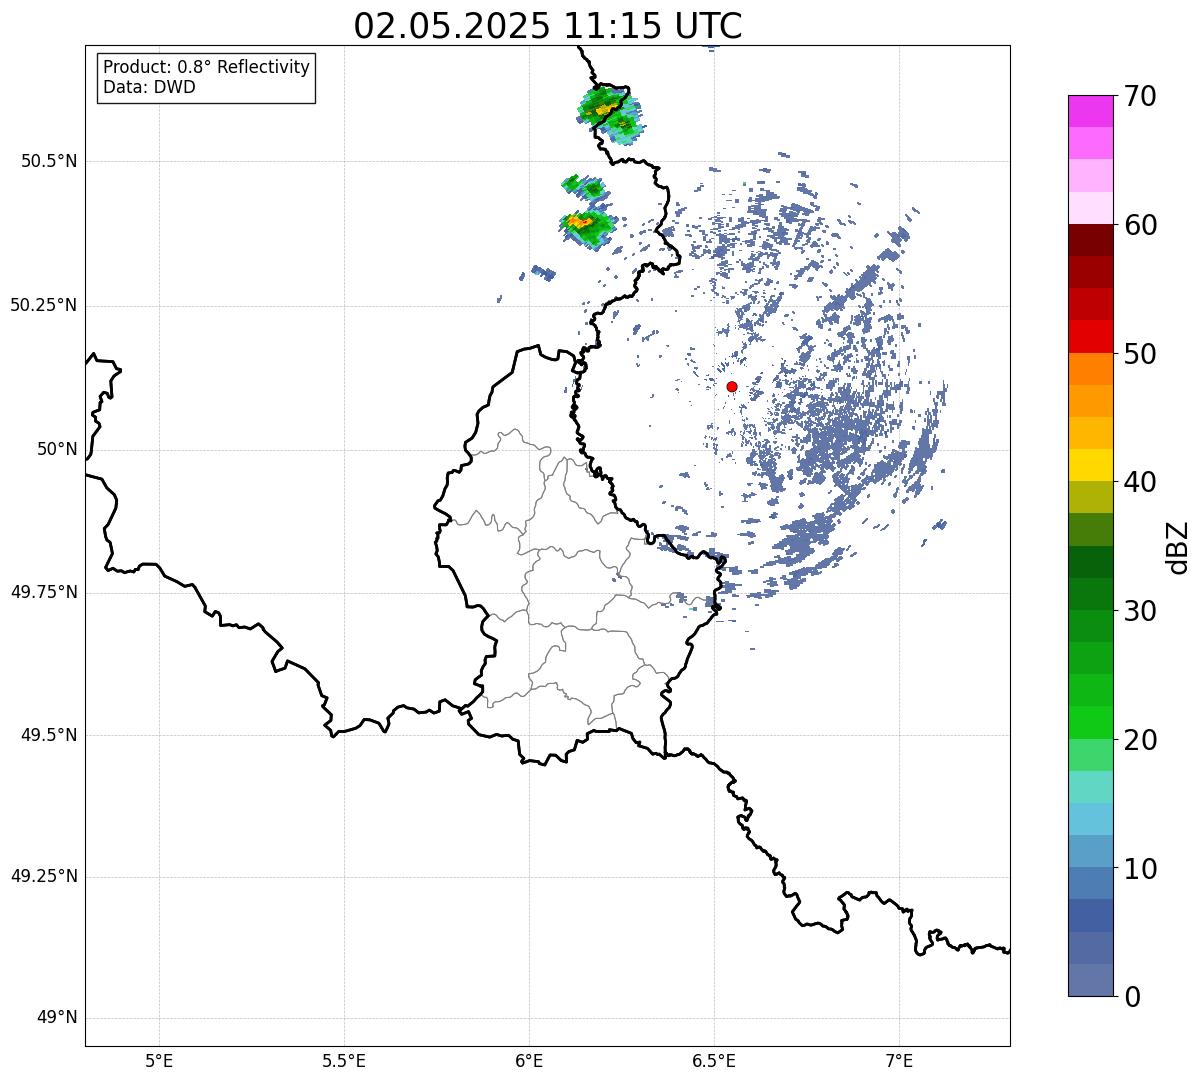Pick the orange colorbar segment below 50
Screen dimensions: 1202x1081
[1091, 369]
